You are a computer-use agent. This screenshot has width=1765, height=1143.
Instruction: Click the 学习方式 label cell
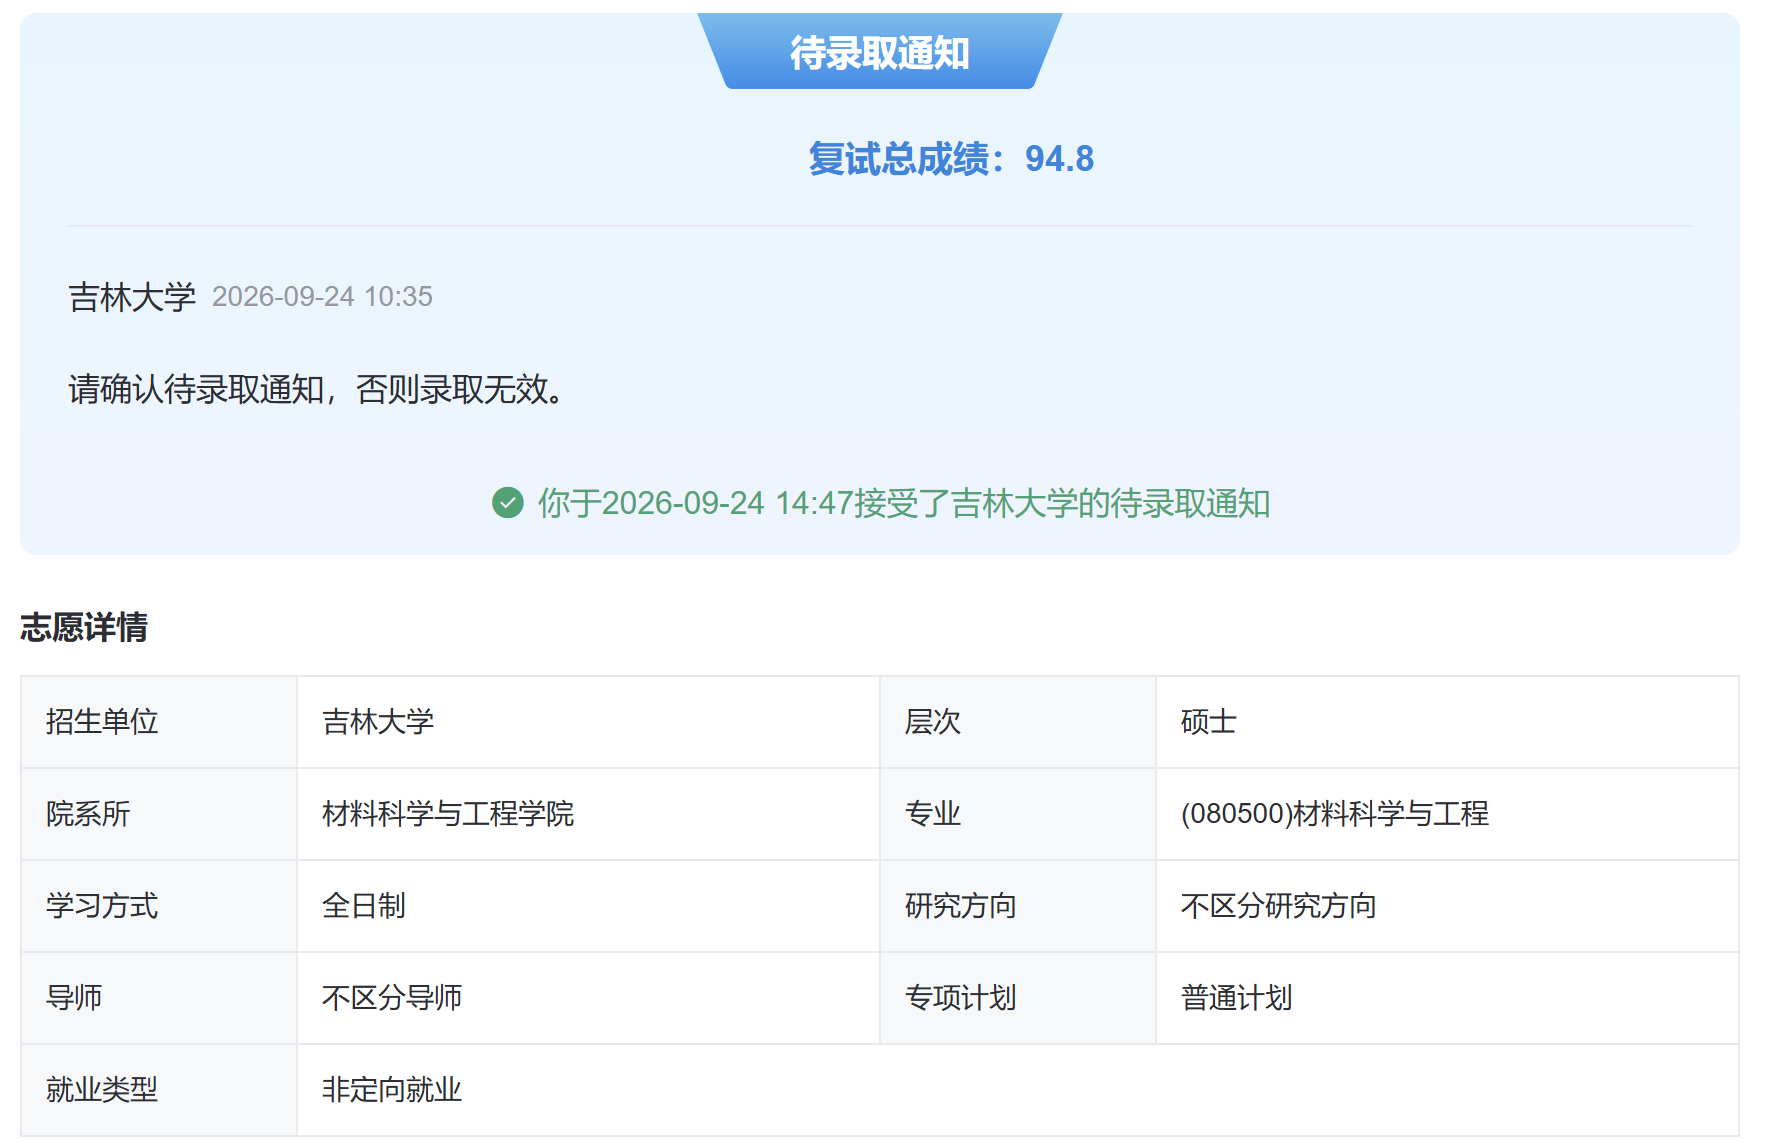coord(159,906)
